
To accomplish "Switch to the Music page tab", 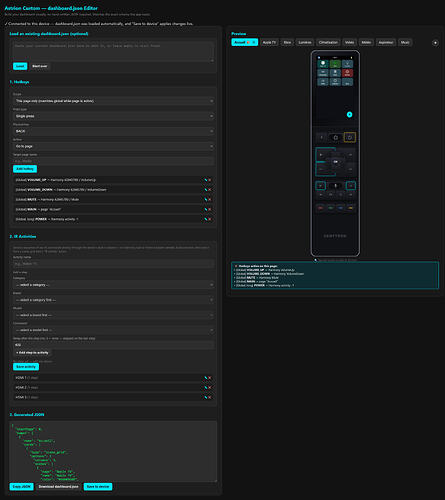I will [405, 42].
